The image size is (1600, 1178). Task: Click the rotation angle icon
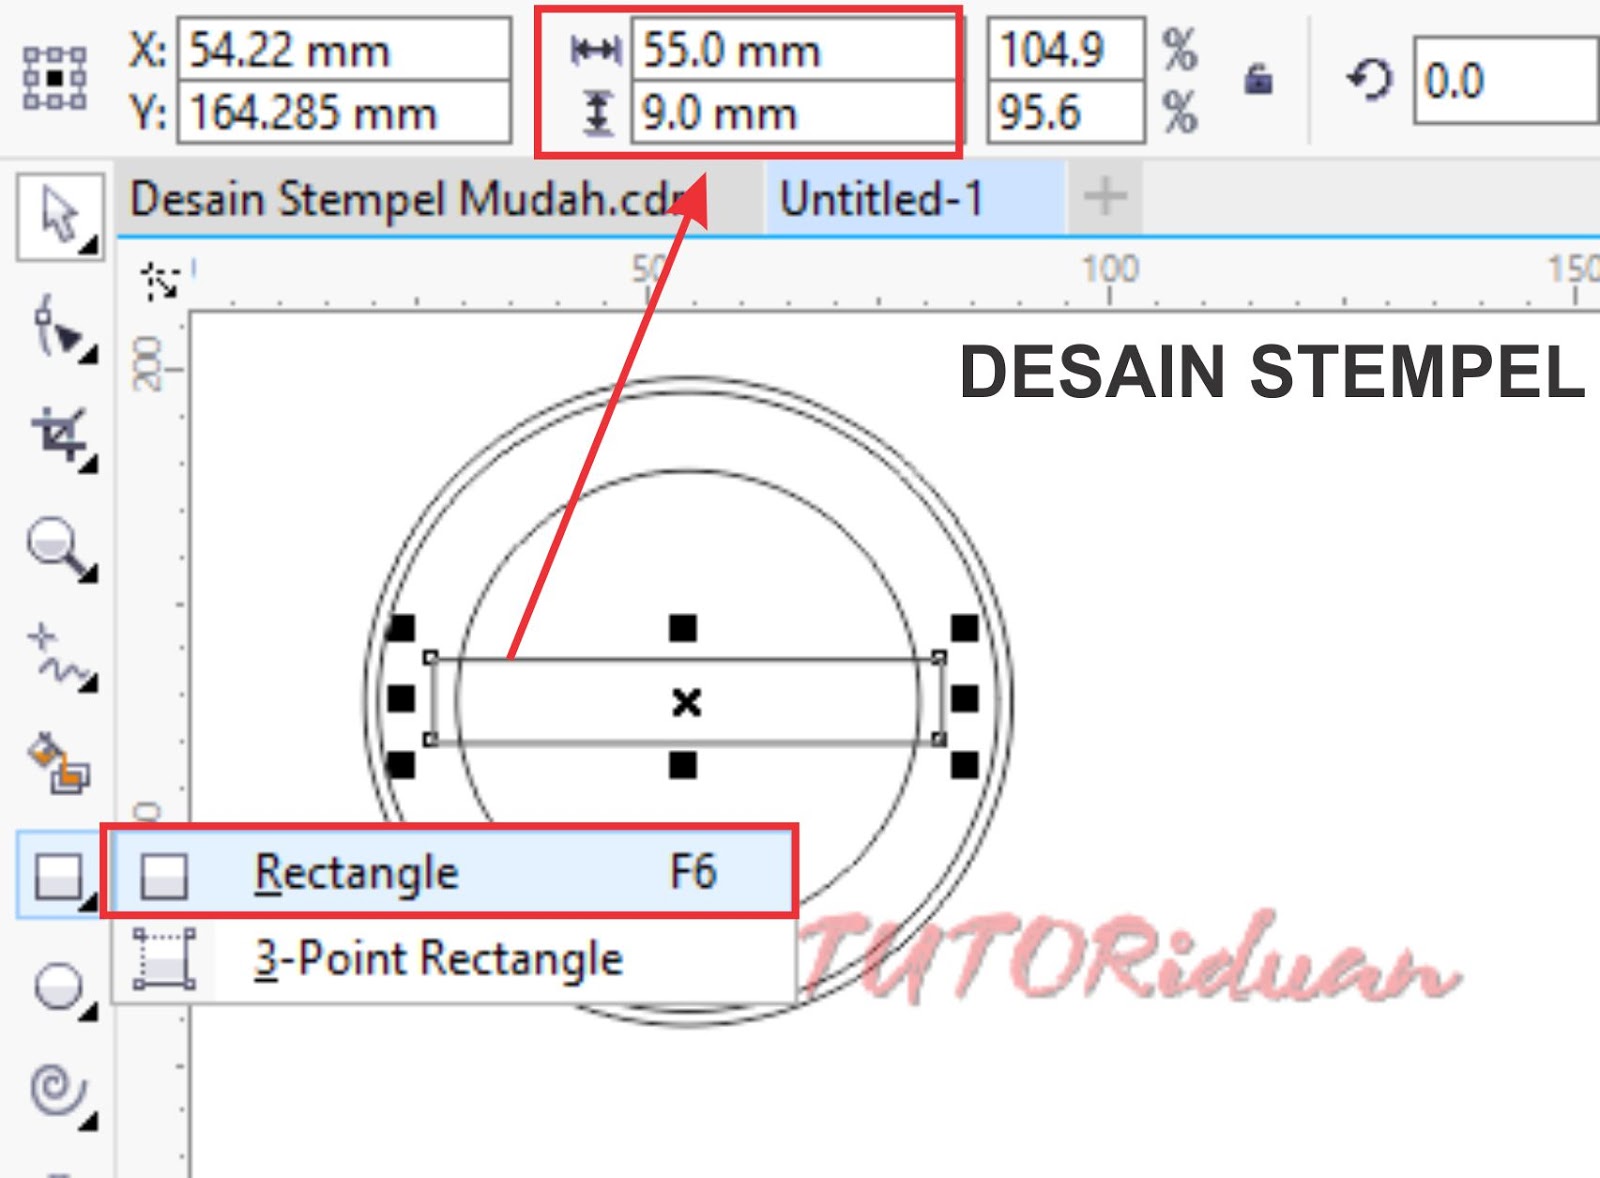(x=1370, y=79)
